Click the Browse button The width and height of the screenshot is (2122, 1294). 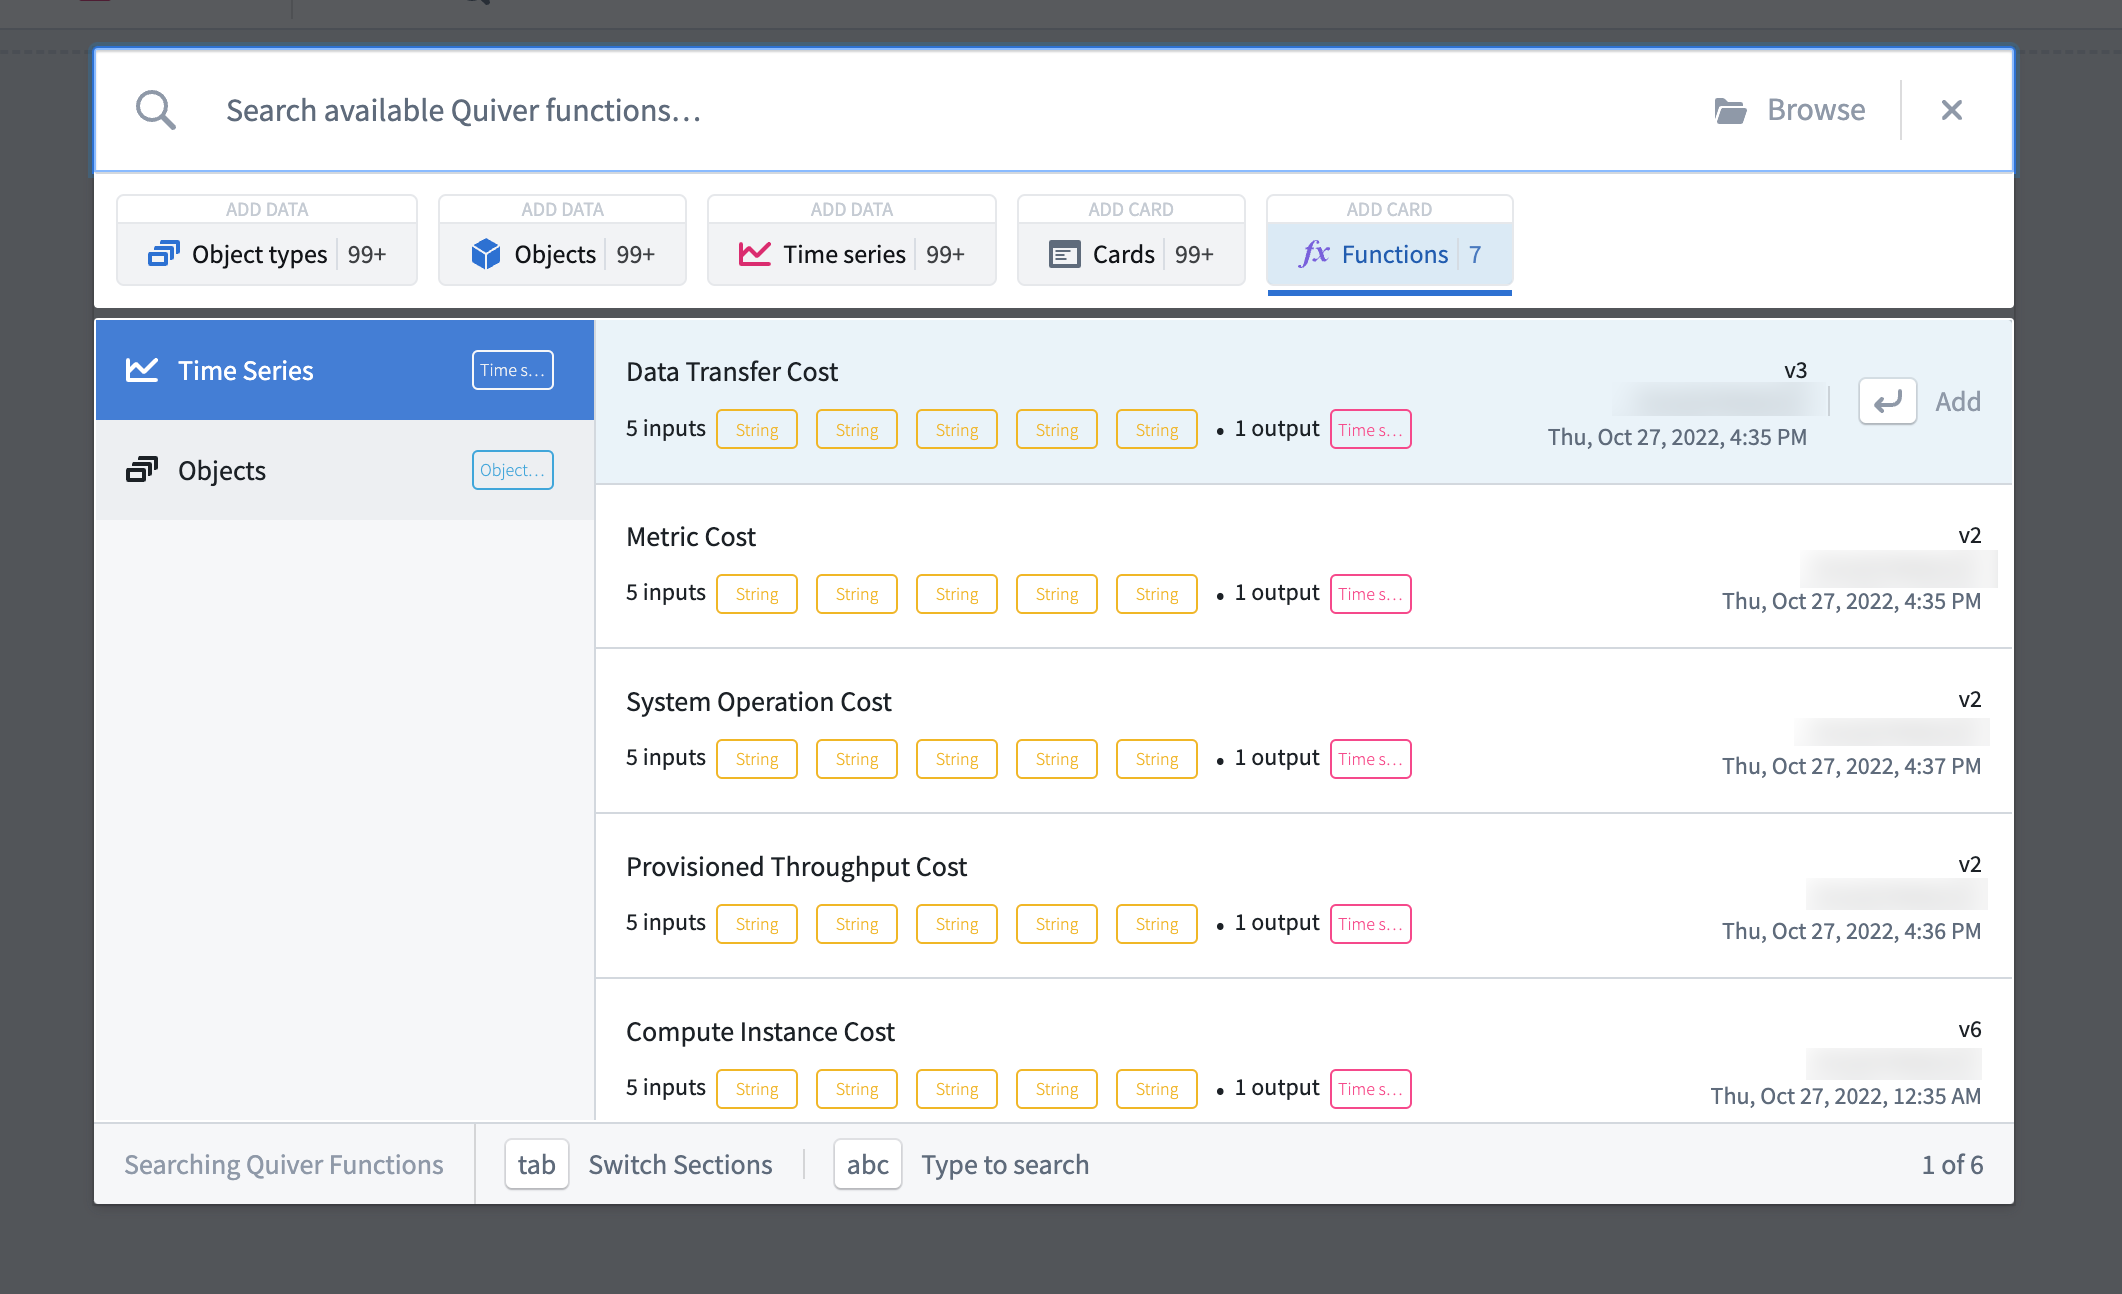(1790, 110)
